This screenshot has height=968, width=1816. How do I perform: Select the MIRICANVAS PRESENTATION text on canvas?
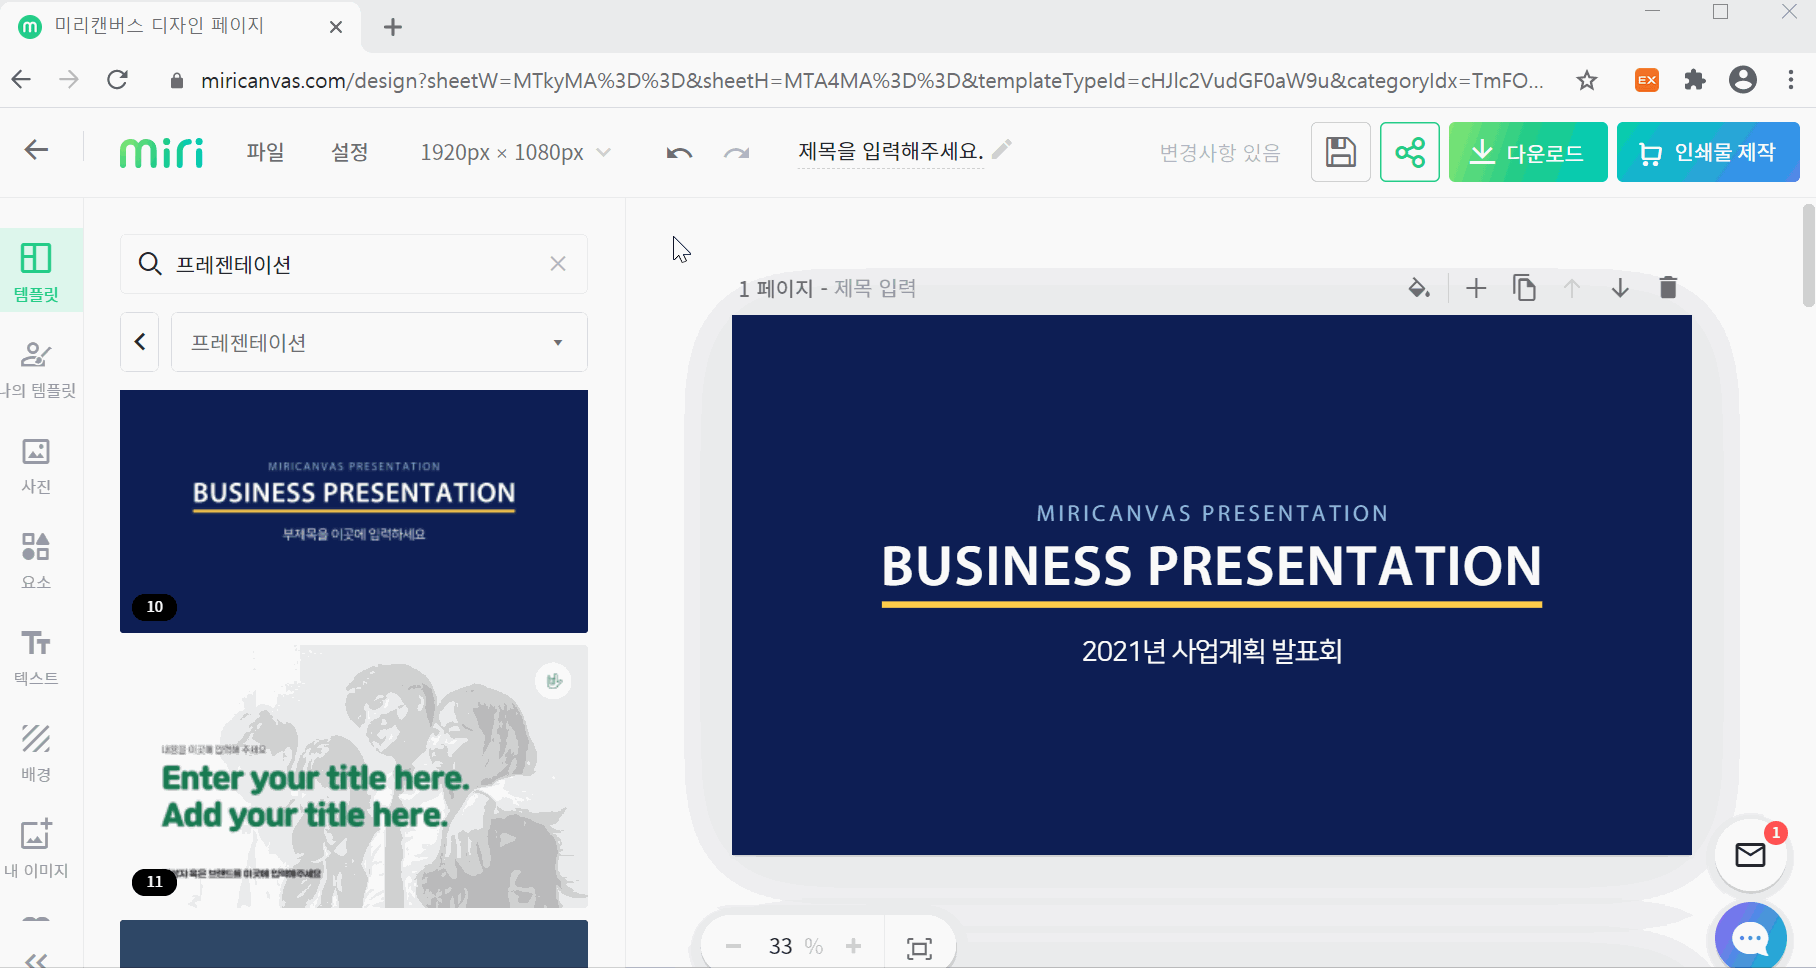(1211, 513)
